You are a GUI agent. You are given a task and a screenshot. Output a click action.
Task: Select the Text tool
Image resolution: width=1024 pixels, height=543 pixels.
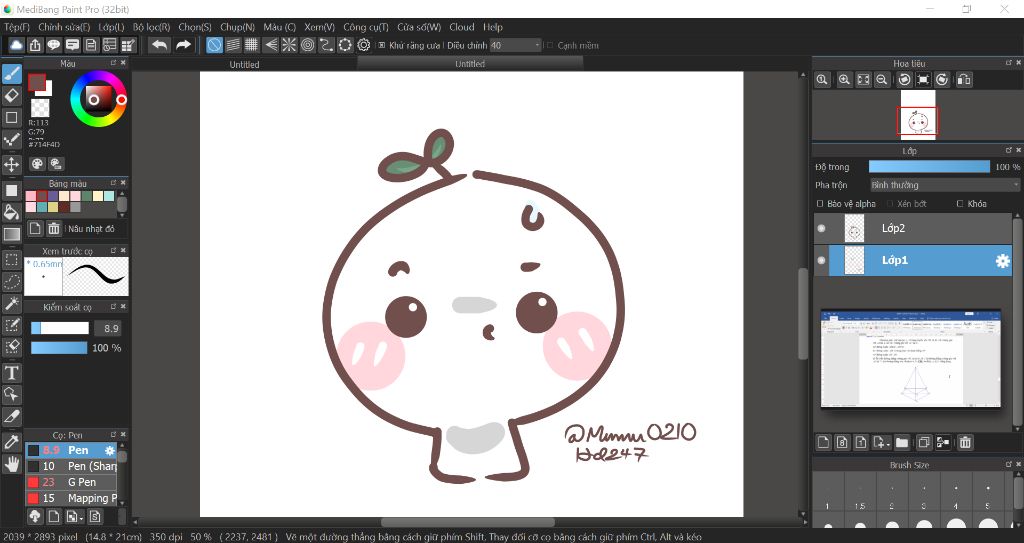[x=12, y=373]
